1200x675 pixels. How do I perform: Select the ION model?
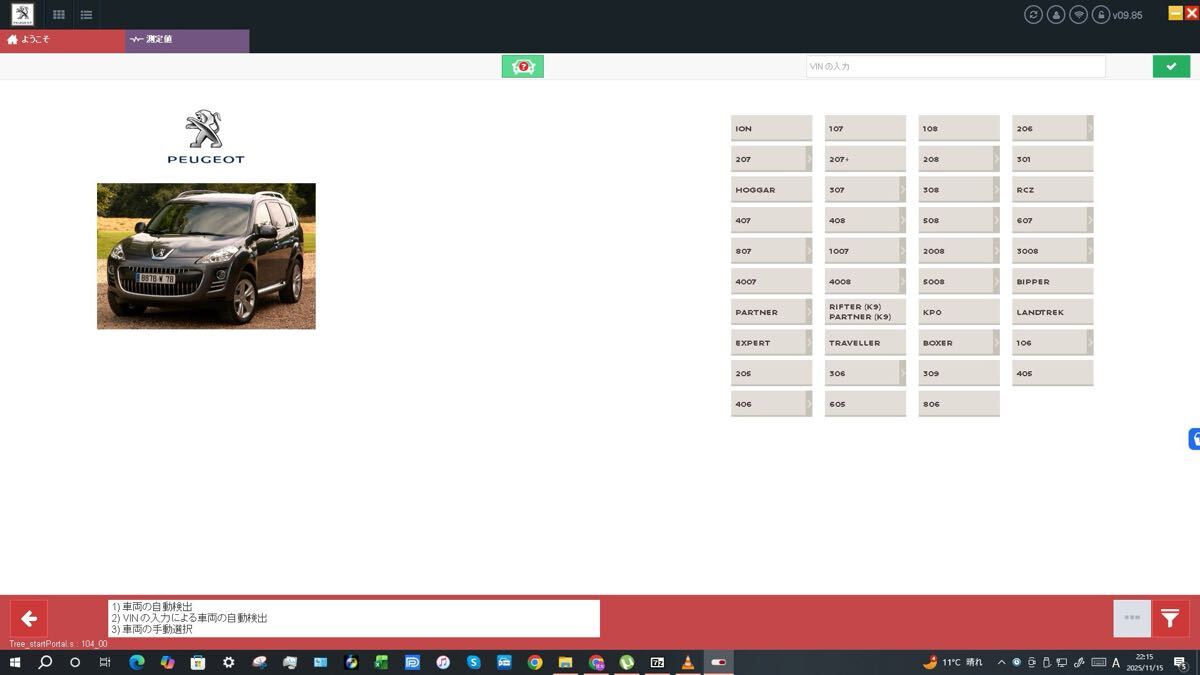(771, 129)
